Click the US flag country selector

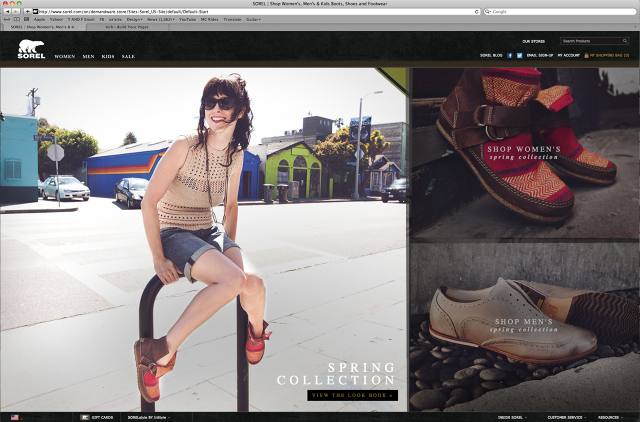tap(15, 417)
